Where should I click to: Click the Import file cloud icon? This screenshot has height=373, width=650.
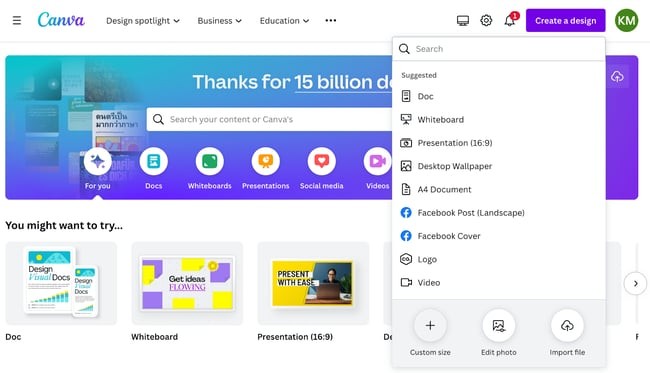pyautogui.click(x=567, y=326)
